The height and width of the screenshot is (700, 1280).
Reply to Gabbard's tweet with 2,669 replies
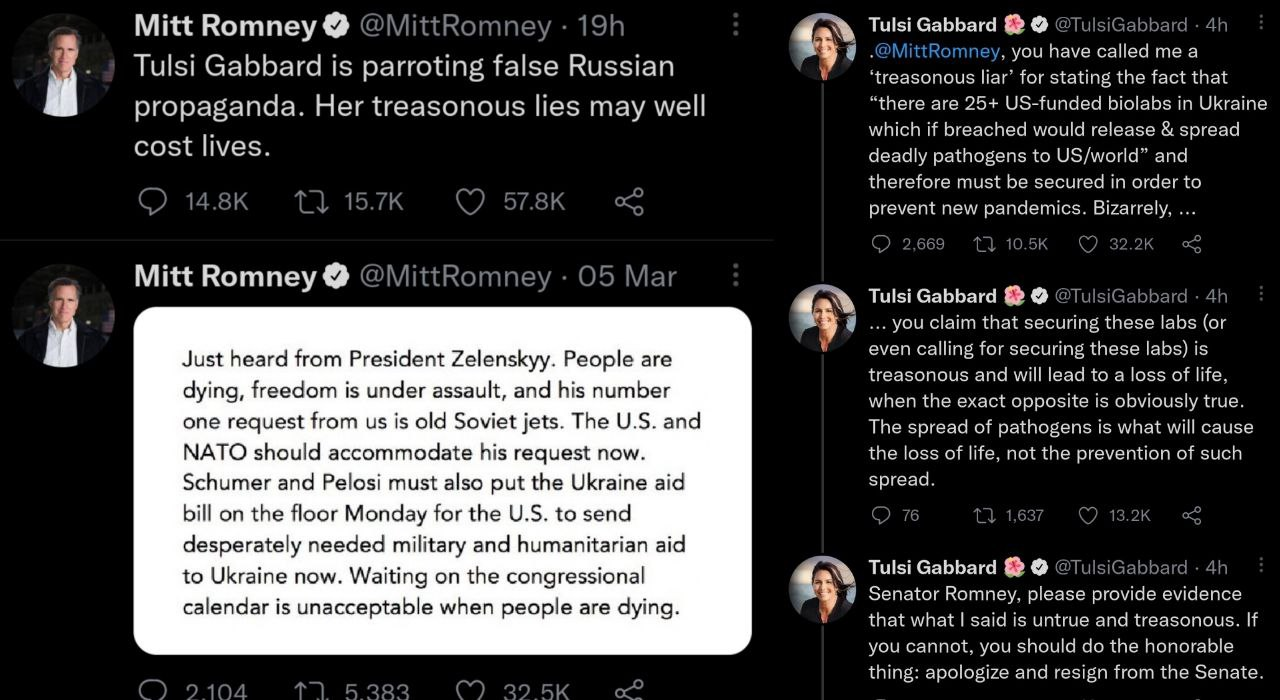tap(881, 244)
